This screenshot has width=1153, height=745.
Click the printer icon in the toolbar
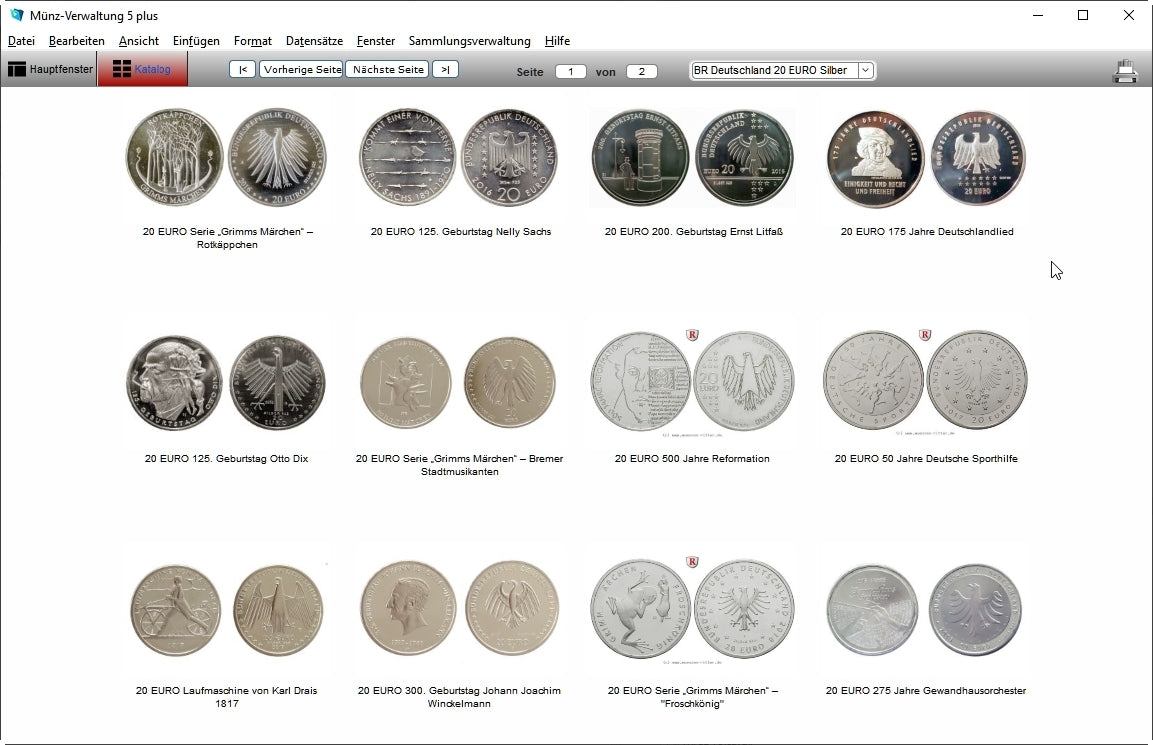(1125, 71)
